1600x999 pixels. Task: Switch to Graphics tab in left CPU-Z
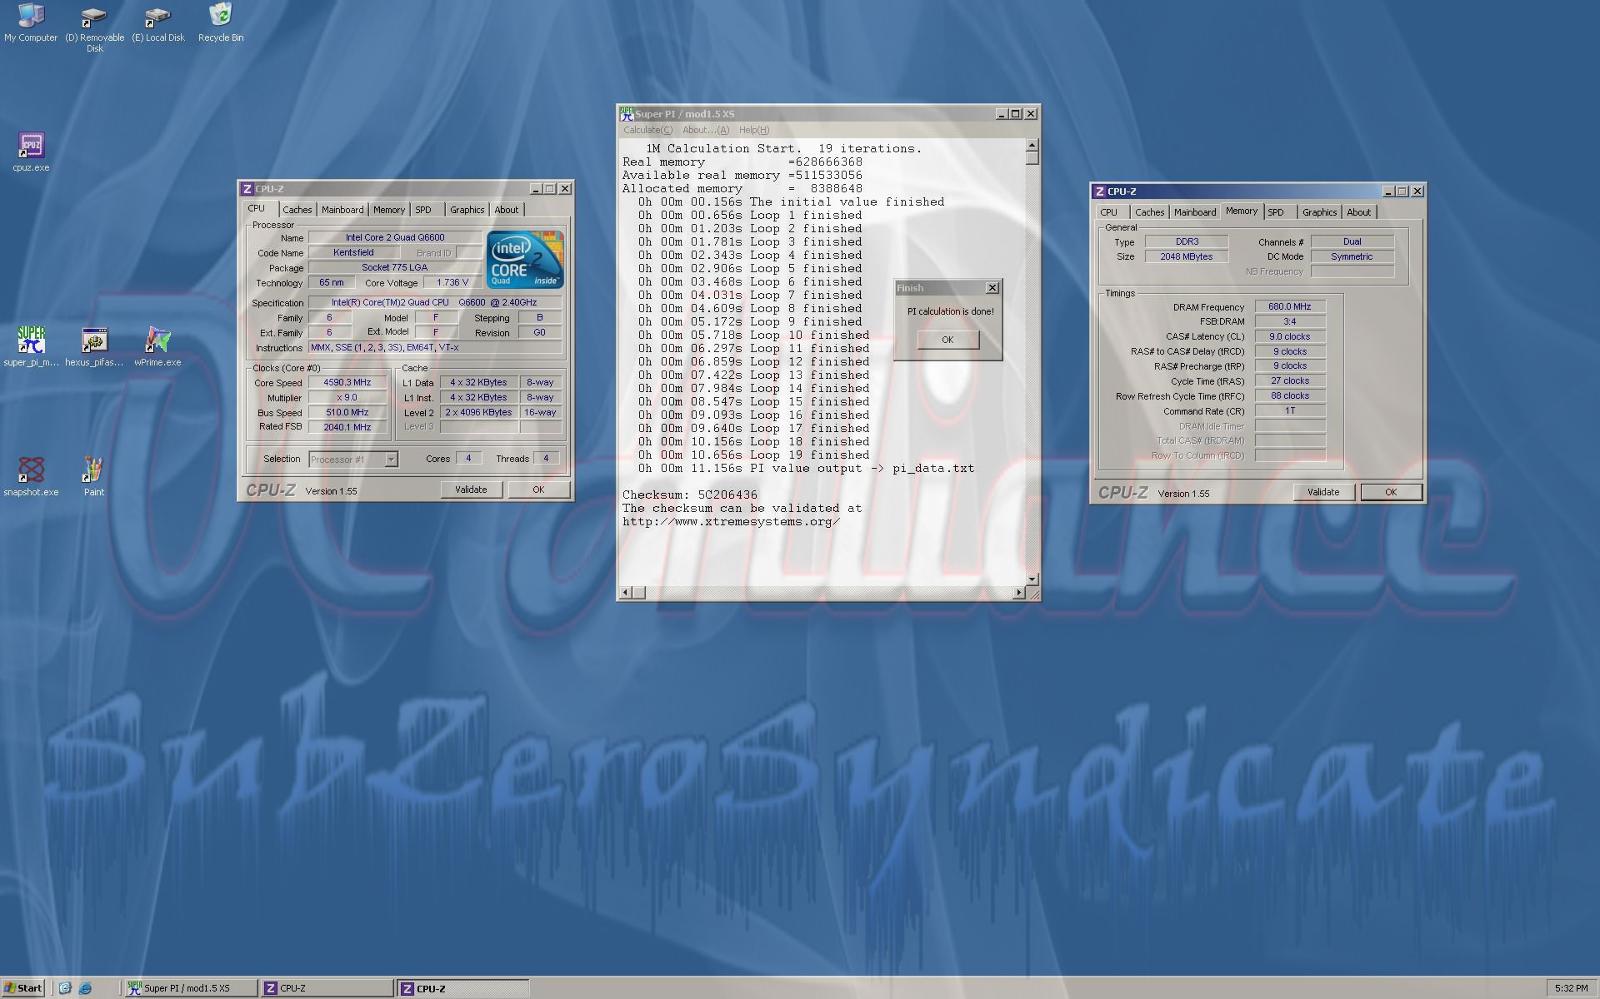click(467, 210)
